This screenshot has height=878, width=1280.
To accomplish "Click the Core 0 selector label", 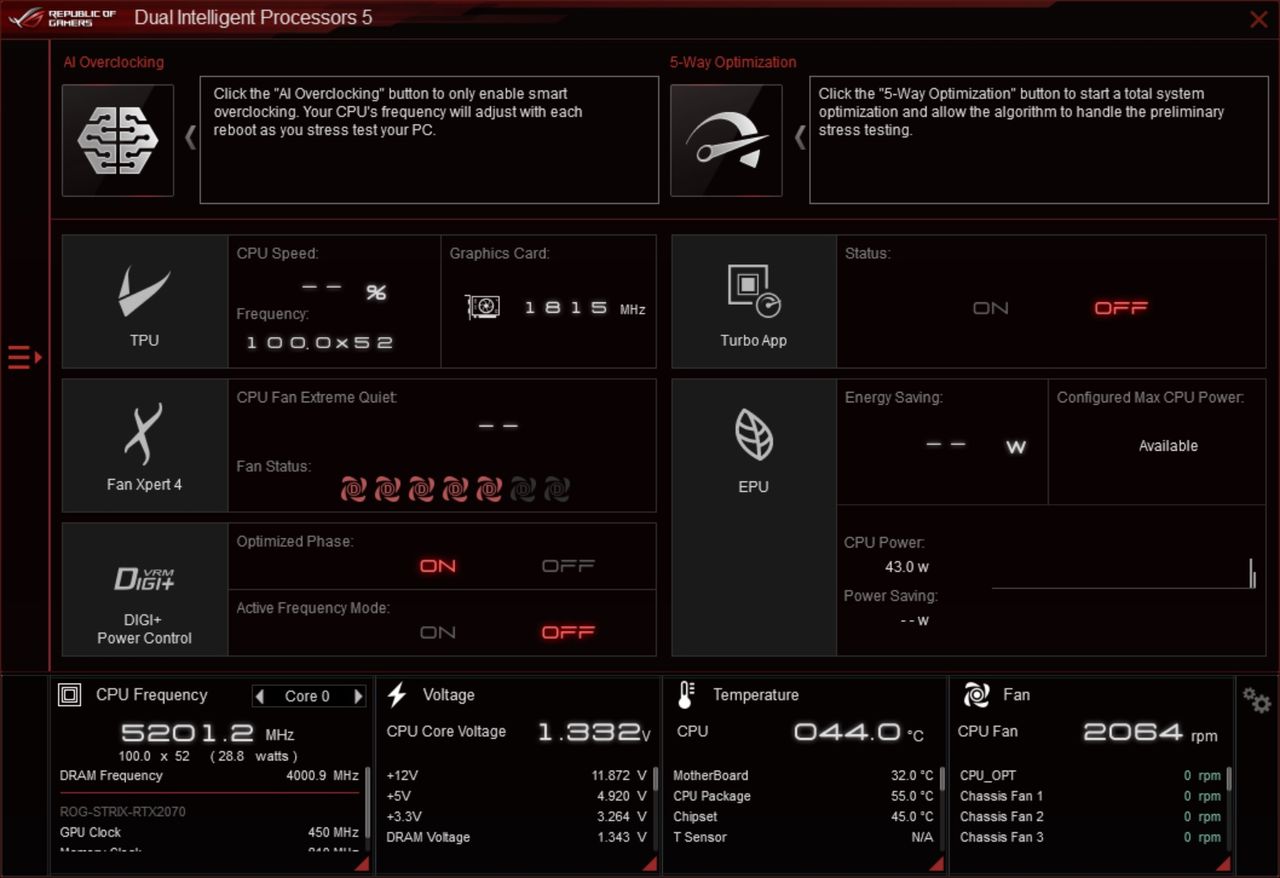I will click(308, 696).
